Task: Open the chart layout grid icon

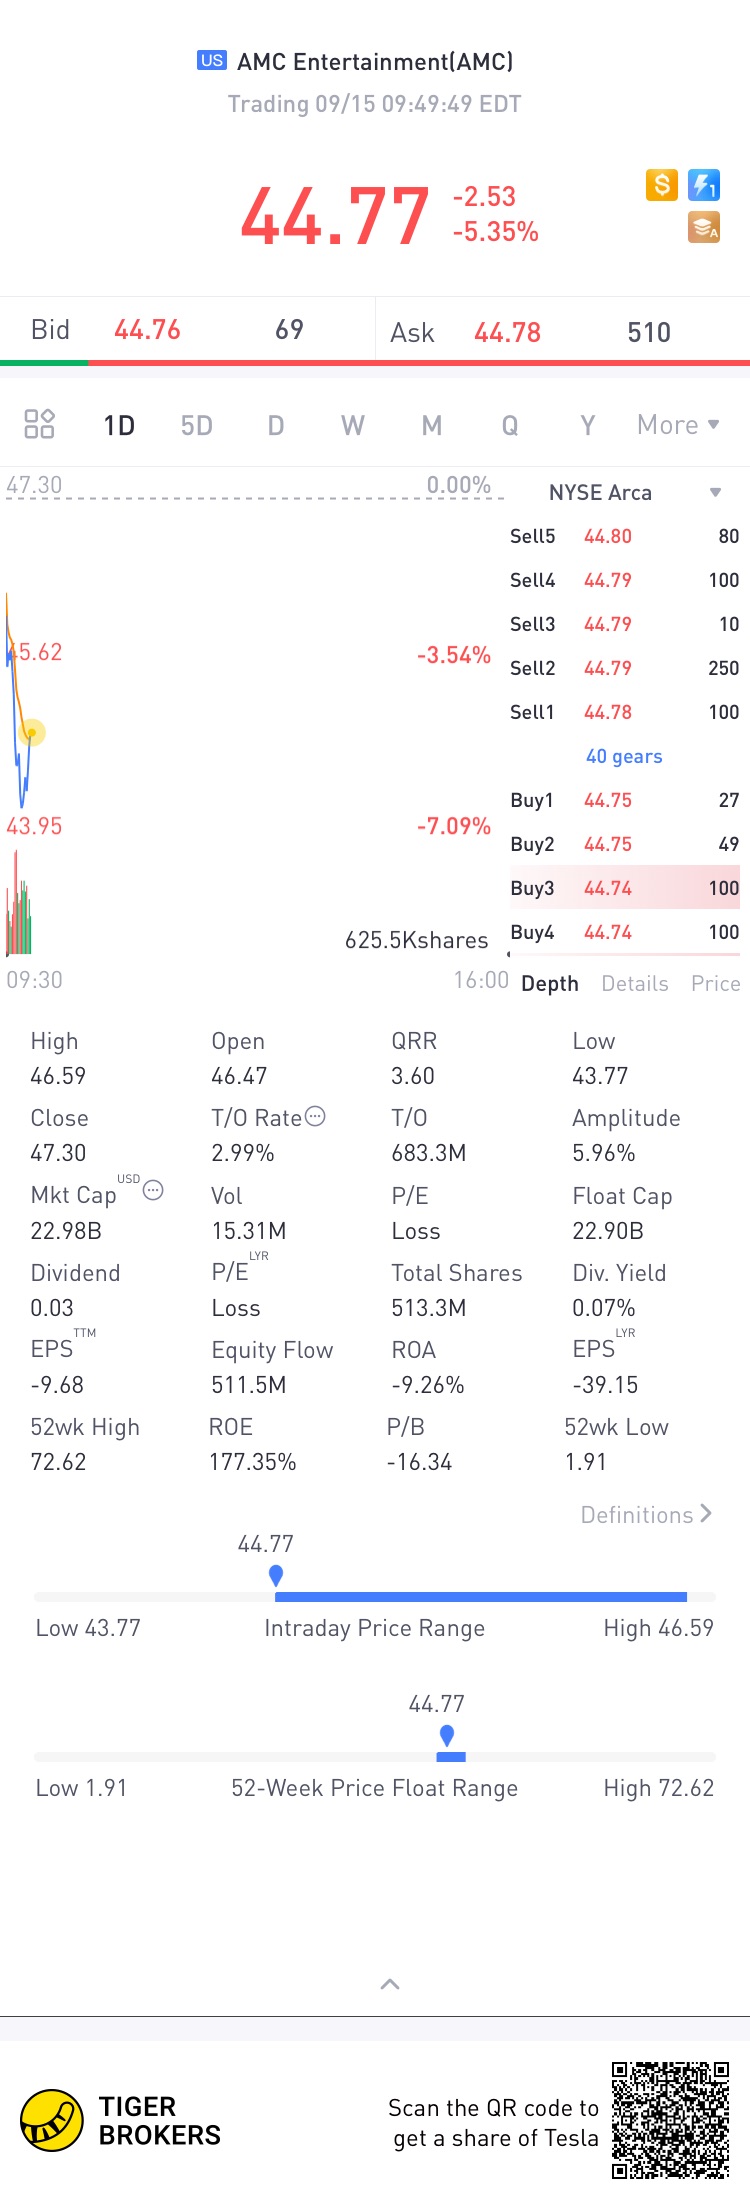Action: coord(39,424)
